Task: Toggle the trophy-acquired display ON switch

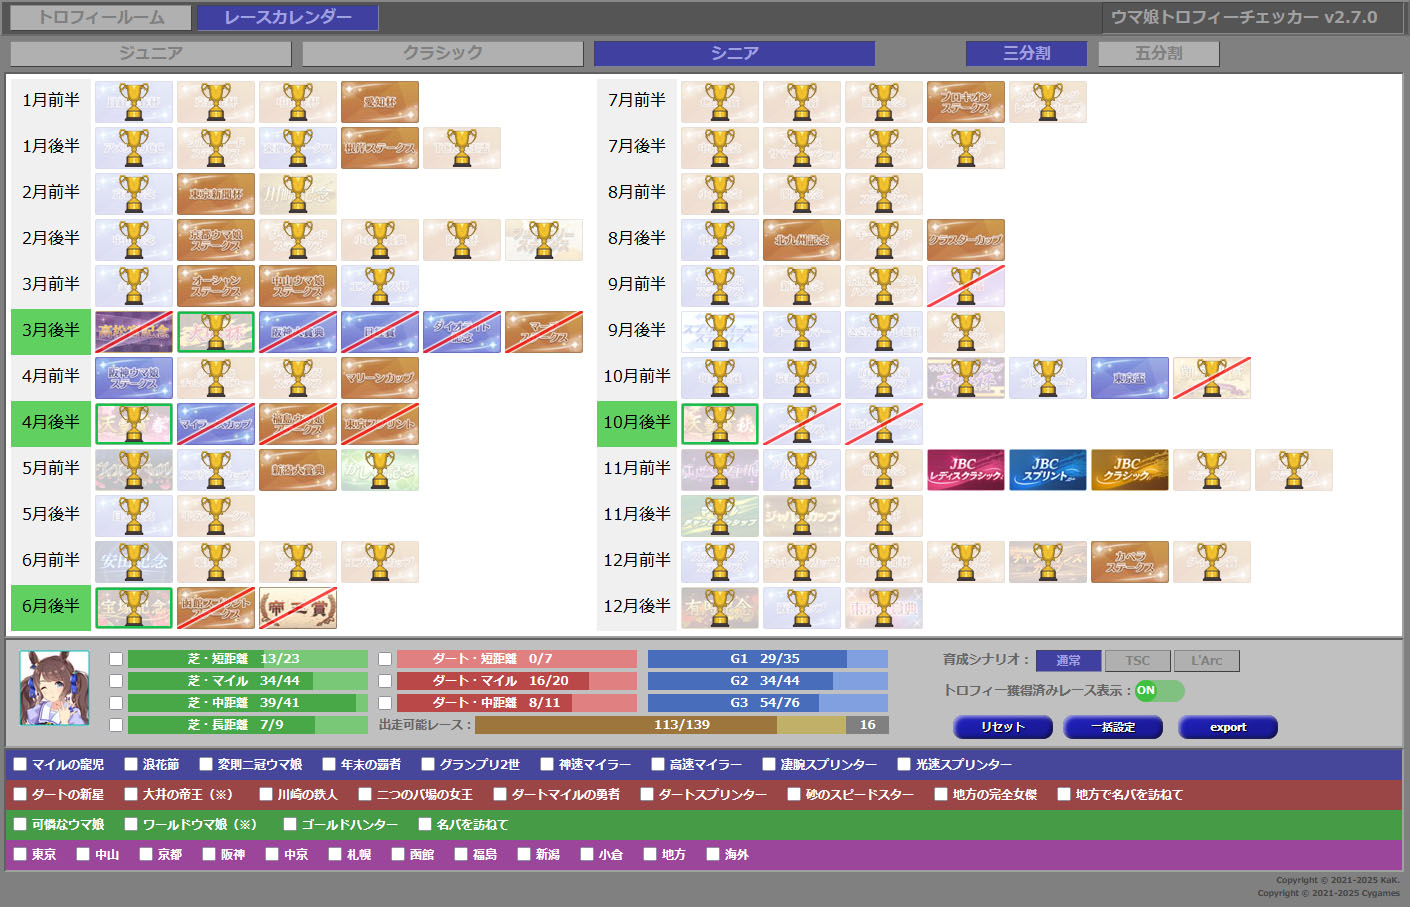Action: pyautogui.click(x=1159, y=691)
